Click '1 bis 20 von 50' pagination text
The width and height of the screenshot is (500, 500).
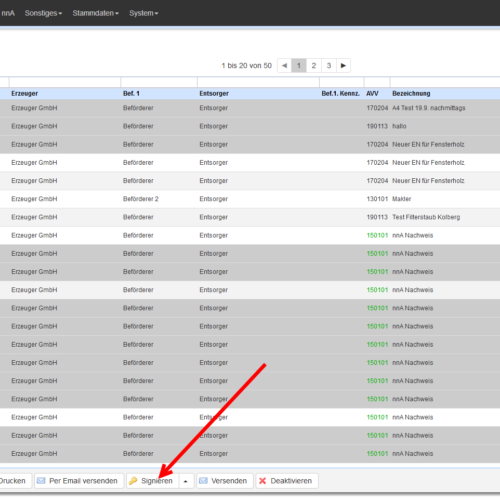pos(247,65)
